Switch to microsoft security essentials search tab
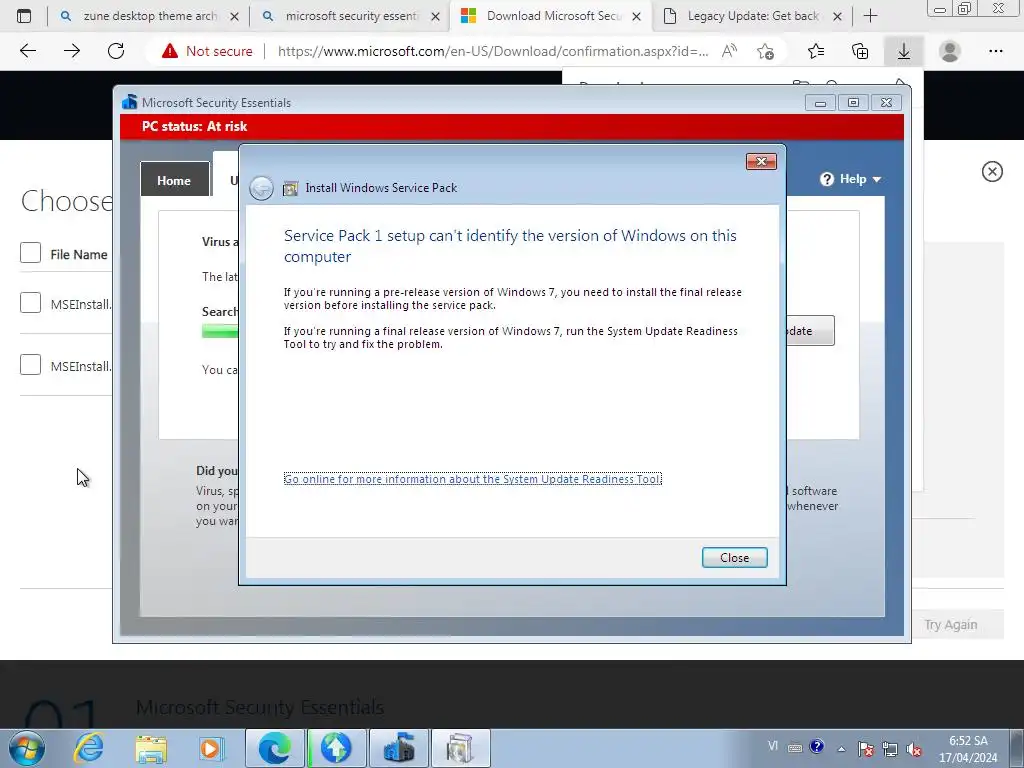Screen dimensions: 1024x768 click(x=352, y=16)
